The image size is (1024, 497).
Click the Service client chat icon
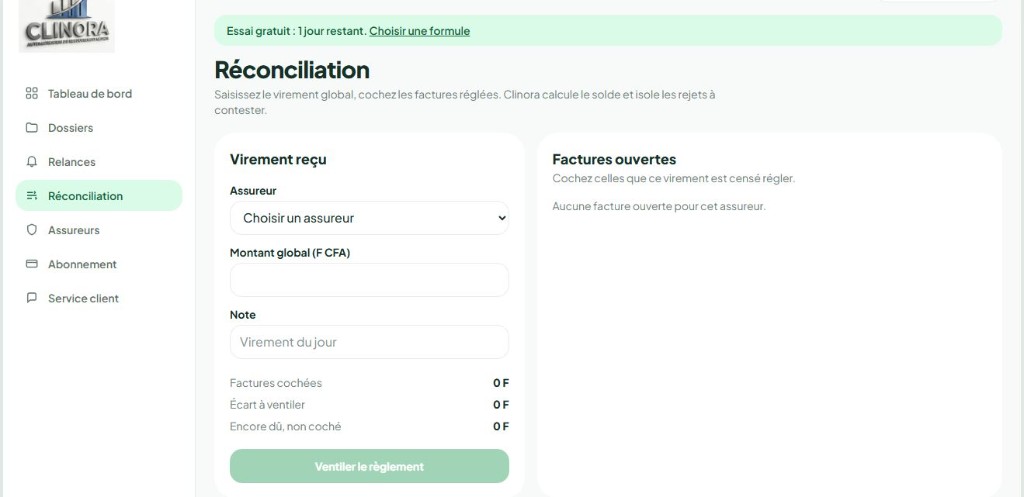pyautogui.click(x=31, y=298)
